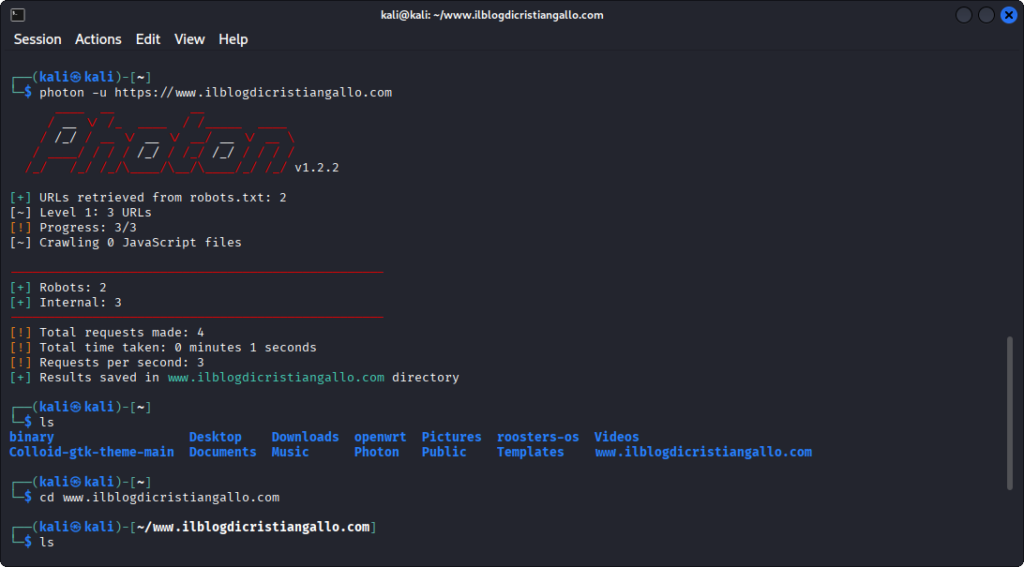Click the roosters-os directory in the listing
The width and height of the screenshot is (1024, 567).
[x=537, y=437]
